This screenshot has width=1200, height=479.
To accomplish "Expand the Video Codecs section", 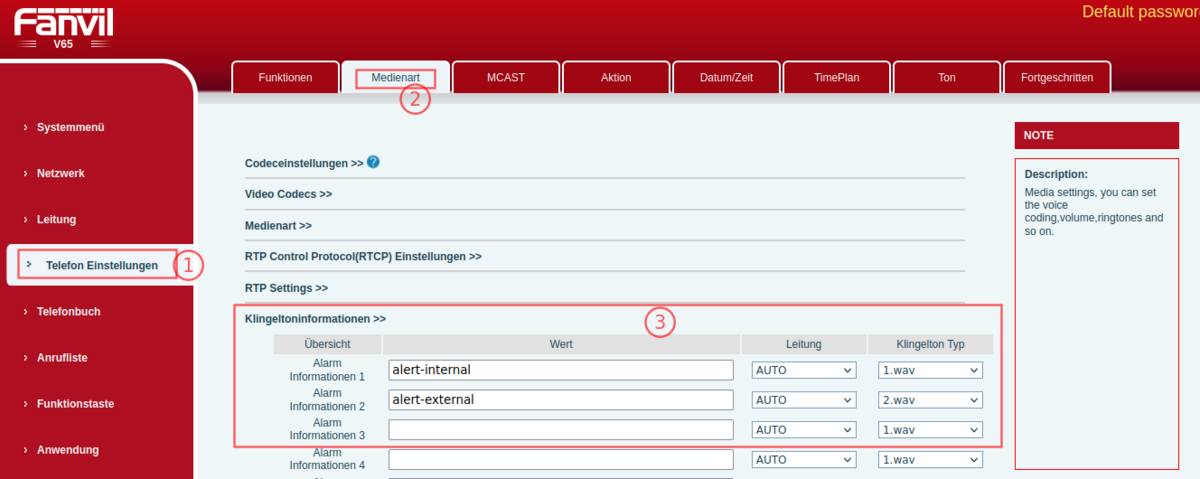I will pos(288,194).
